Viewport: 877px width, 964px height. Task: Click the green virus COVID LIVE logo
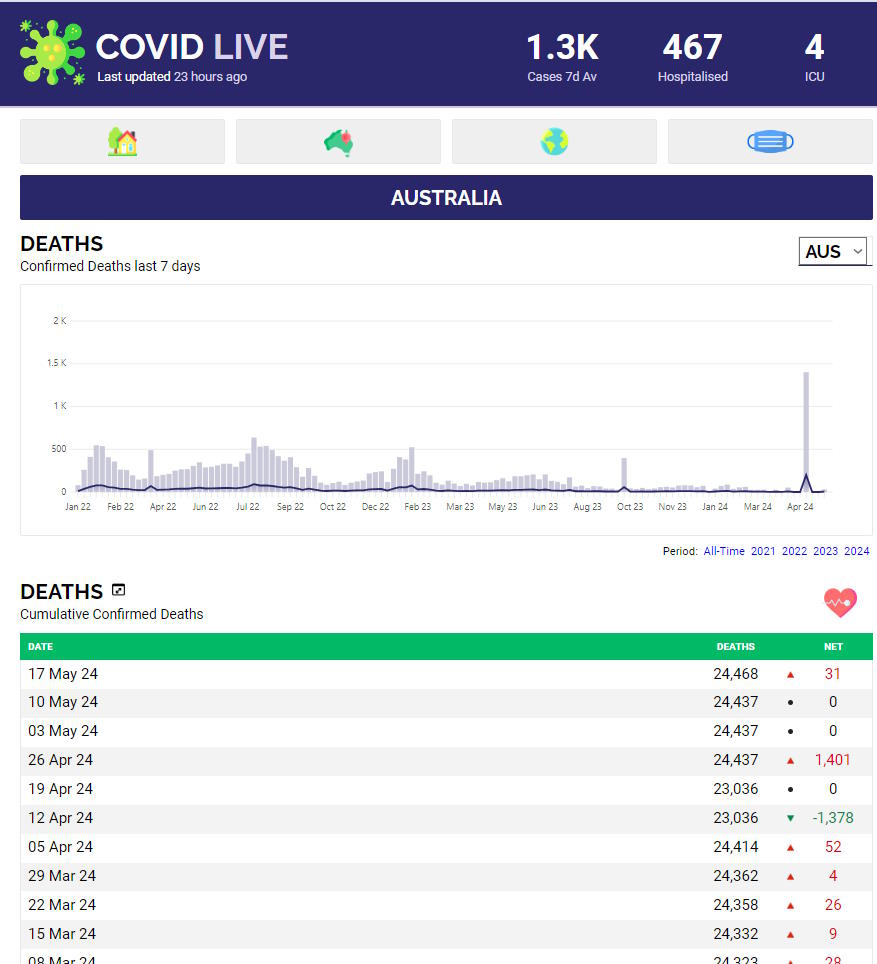click(x=53, y=52)
